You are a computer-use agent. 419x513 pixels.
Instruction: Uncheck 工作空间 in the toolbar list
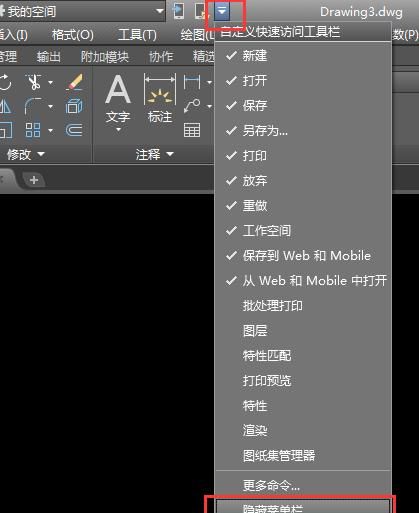pos(303,231)
